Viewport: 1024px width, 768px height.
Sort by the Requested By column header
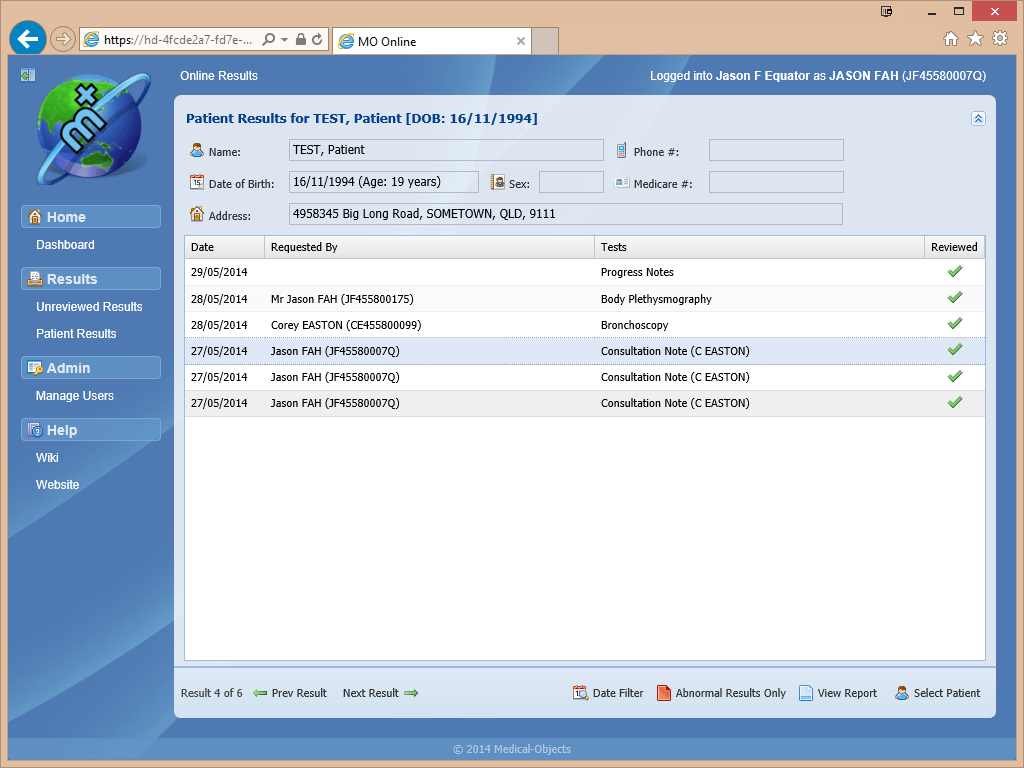429,247
